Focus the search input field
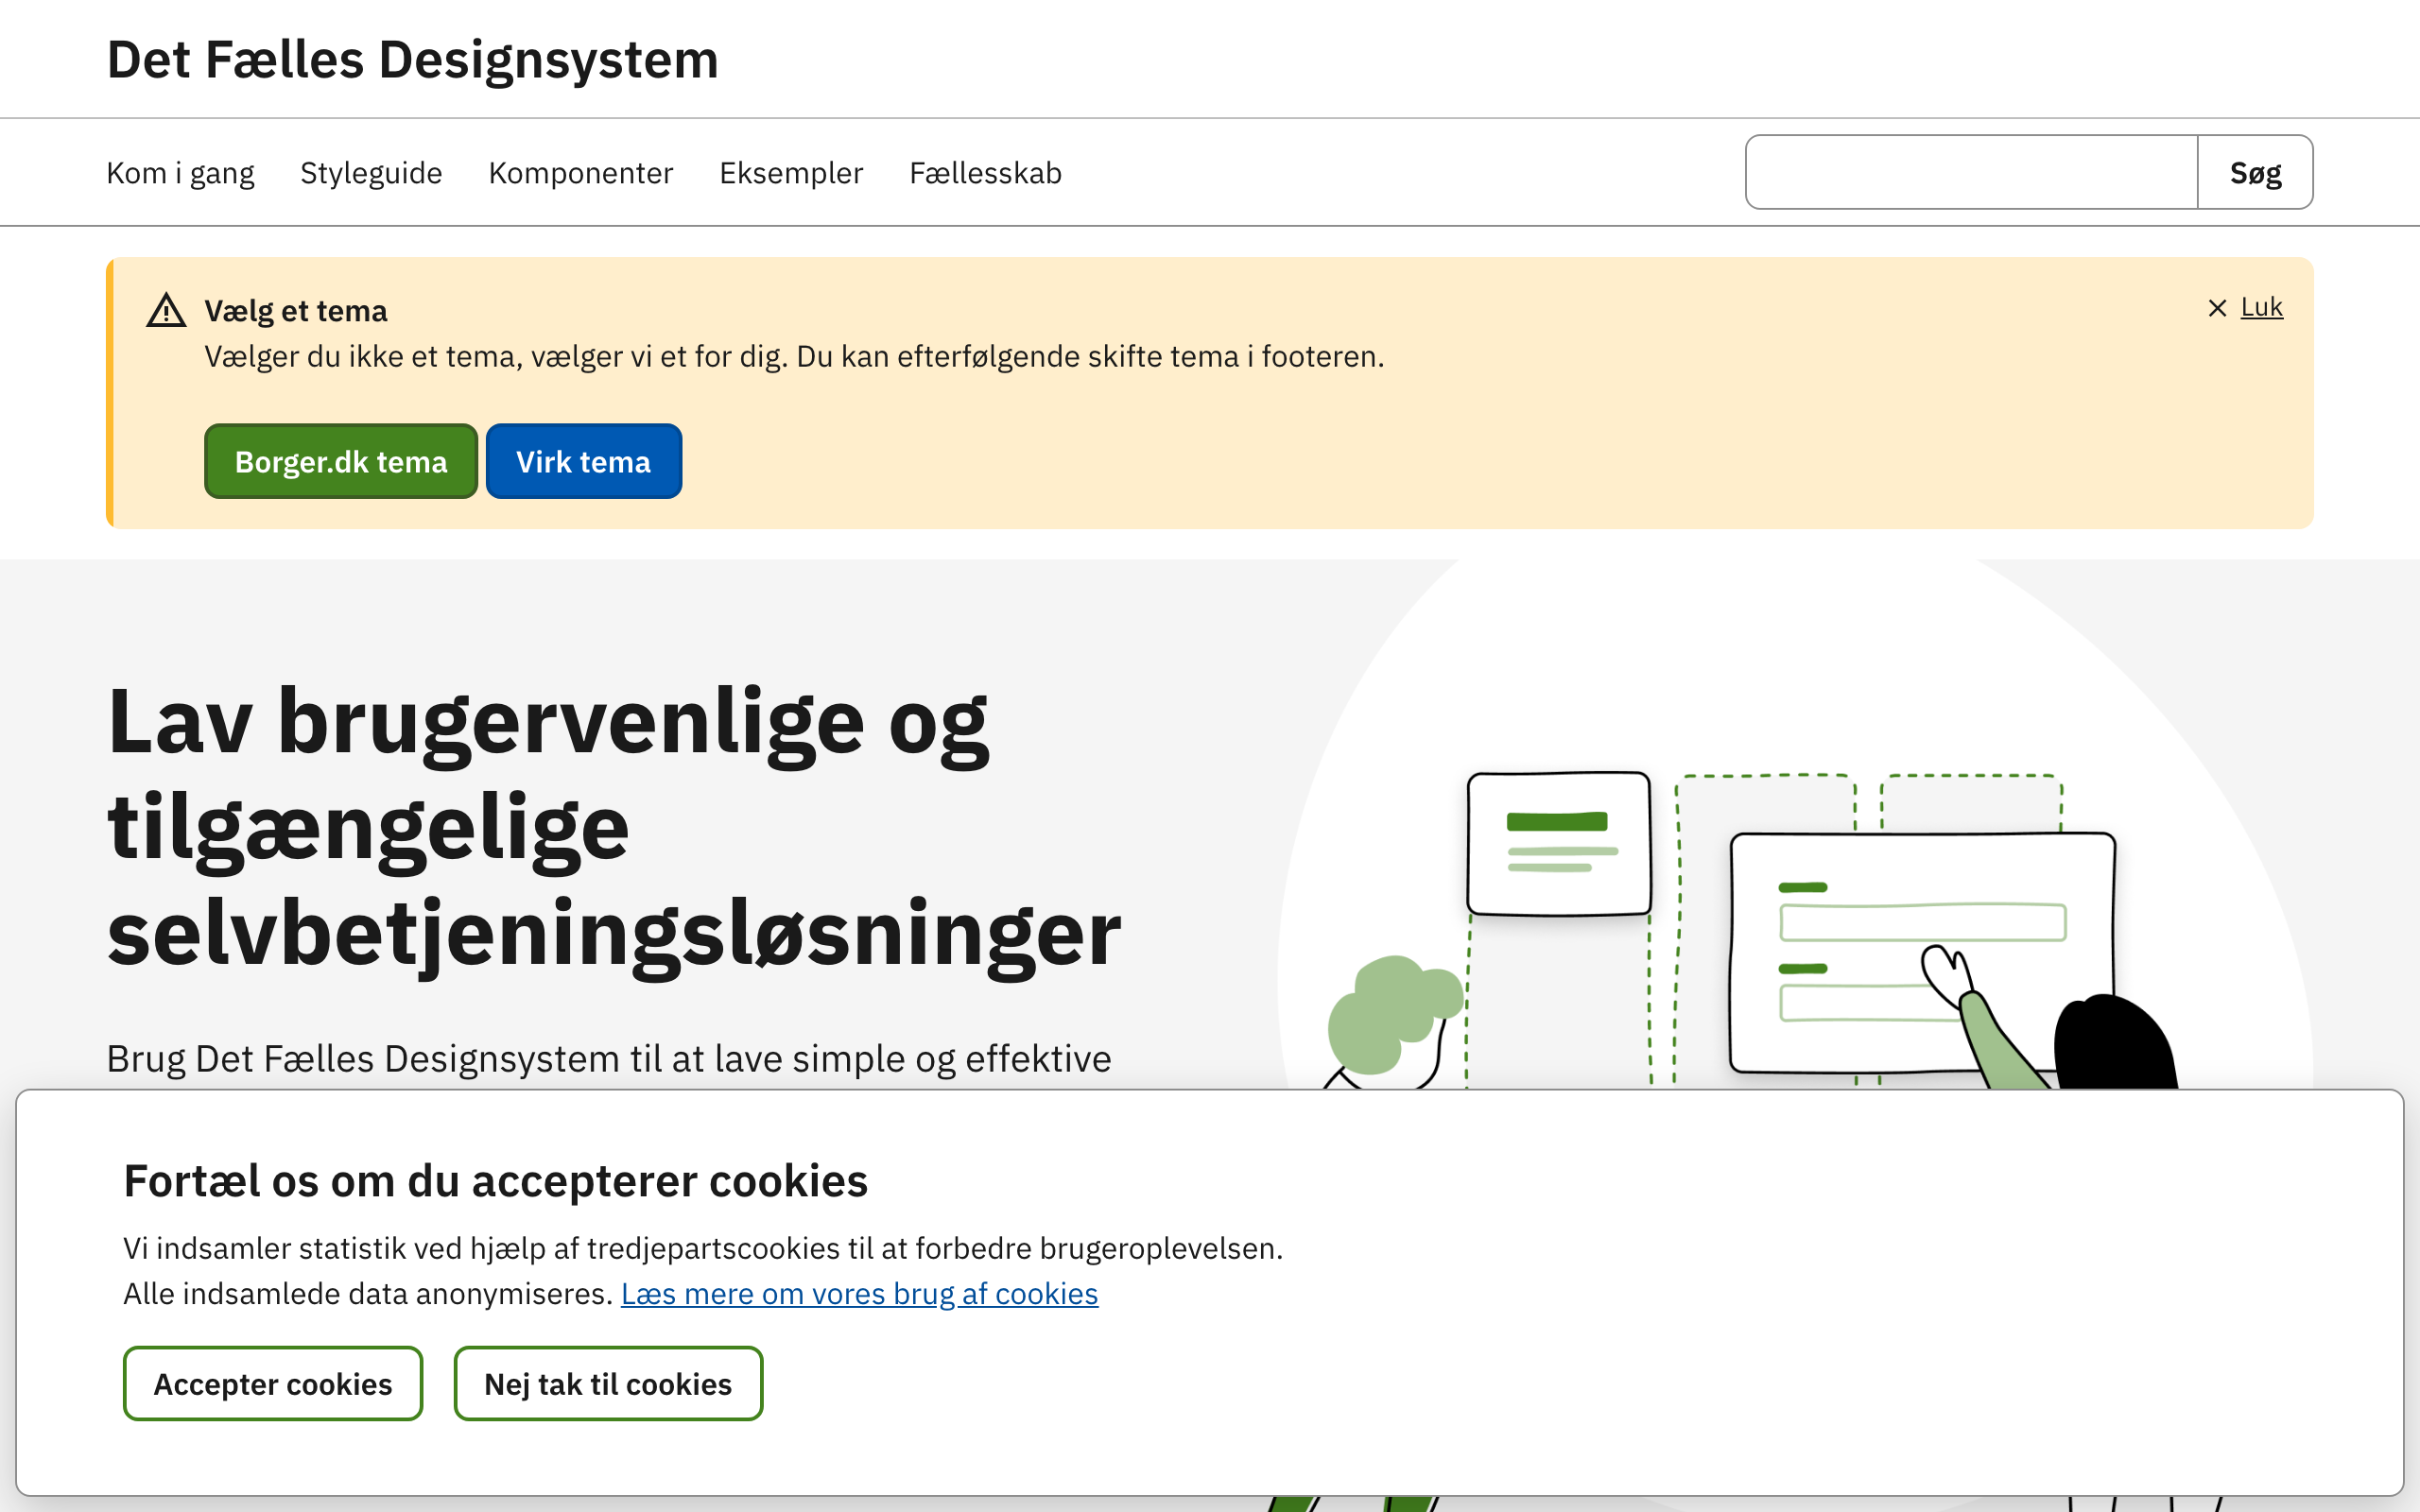Viewport: 2420px width, 1512px height. pos(1971,172)
